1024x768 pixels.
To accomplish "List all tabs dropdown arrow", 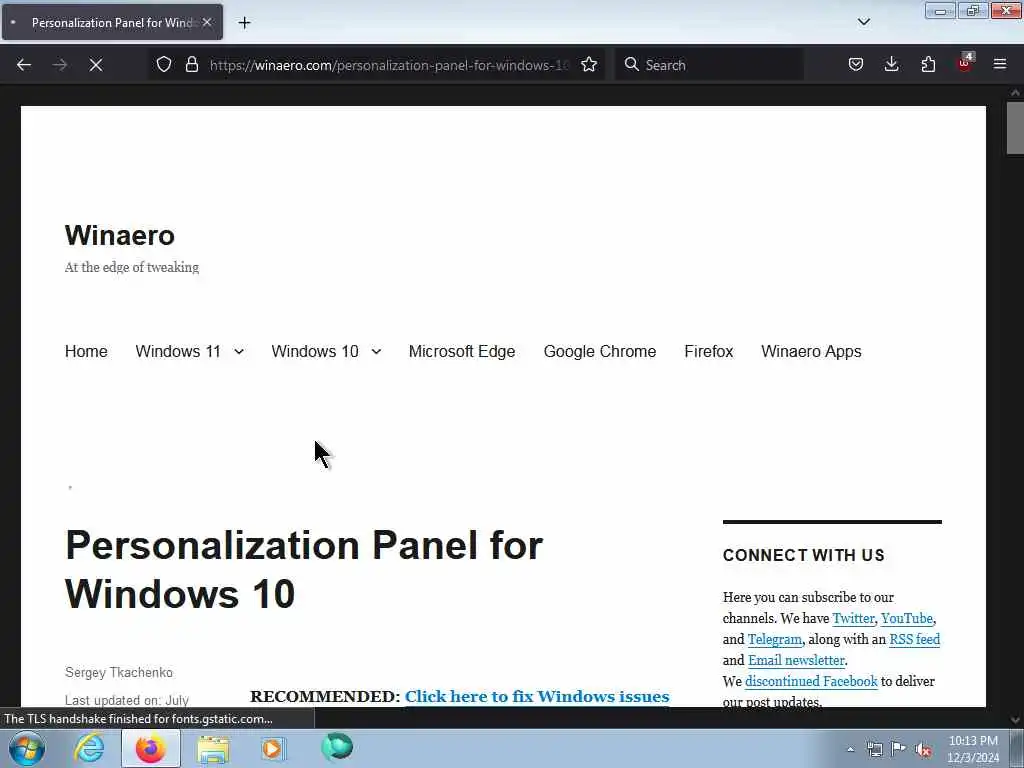I will click(x=863, y=22).
